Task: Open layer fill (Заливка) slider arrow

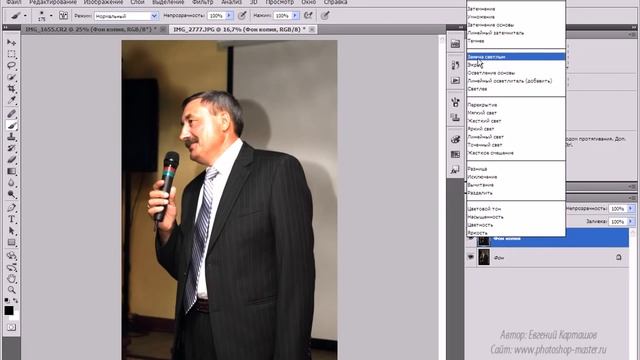Action: [x=631, y=221]
